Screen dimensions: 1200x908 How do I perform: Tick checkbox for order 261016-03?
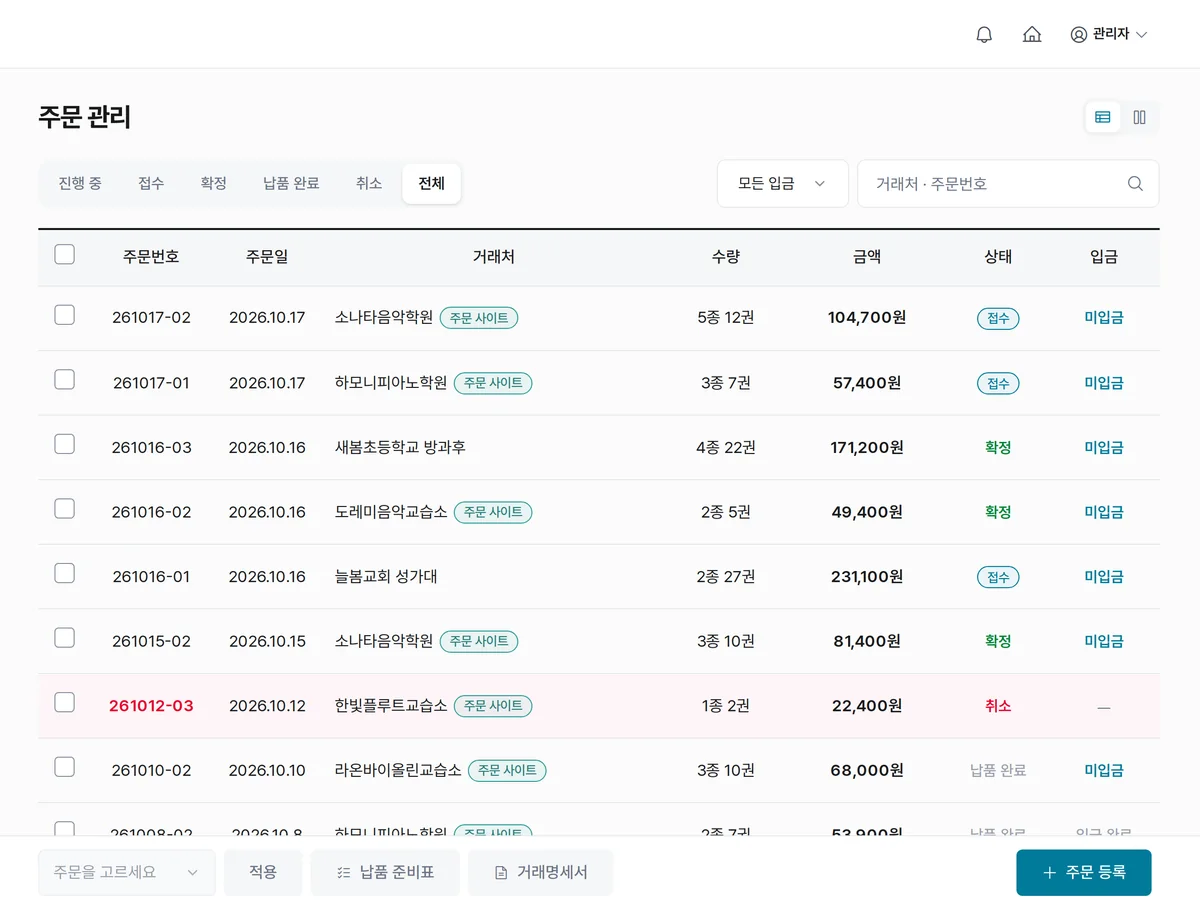pos(64,445)
